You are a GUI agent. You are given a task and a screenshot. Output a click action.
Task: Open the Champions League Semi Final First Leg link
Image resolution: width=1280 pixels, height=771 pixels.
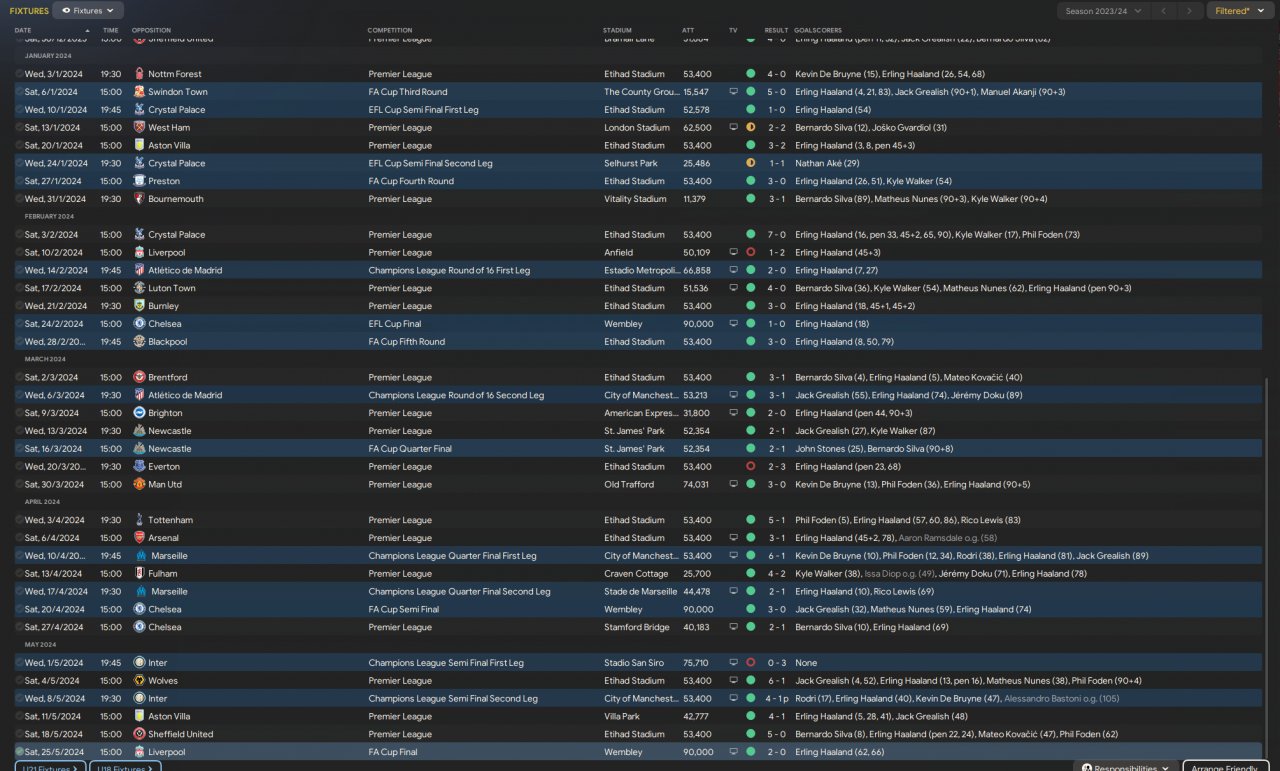[445, 663]
